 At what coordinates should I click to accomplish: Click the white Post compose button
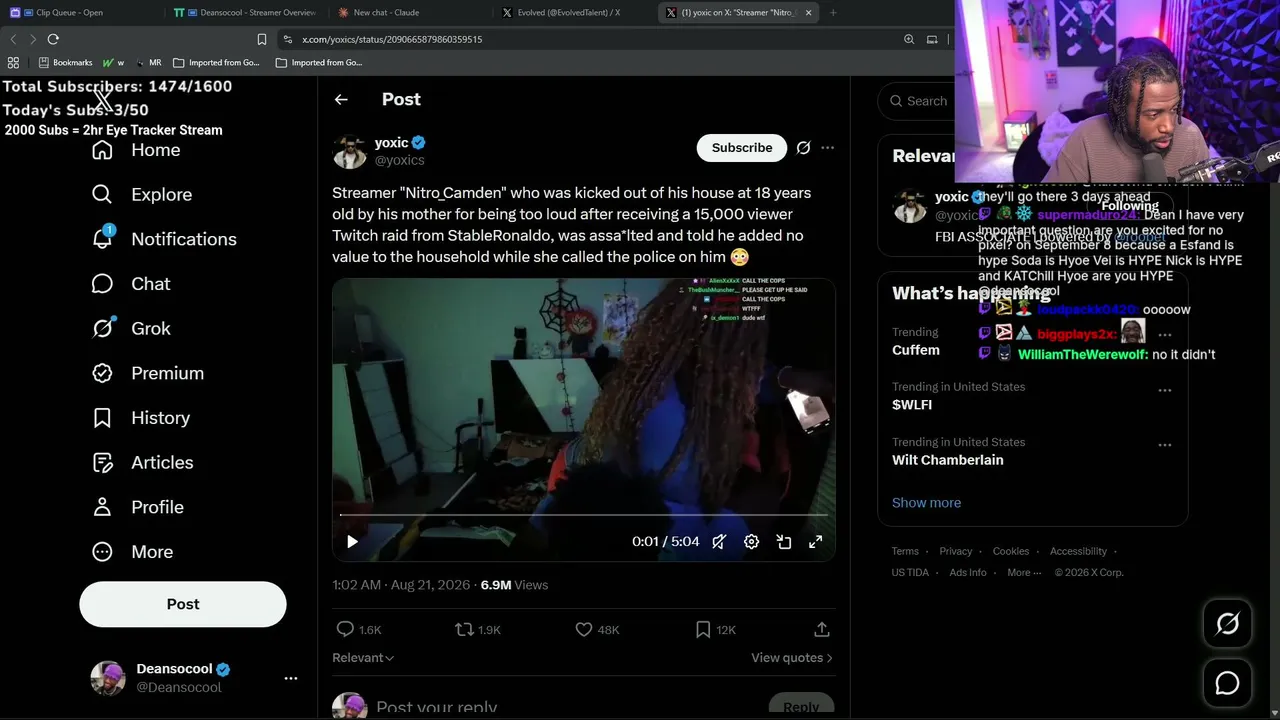point(183,604)
